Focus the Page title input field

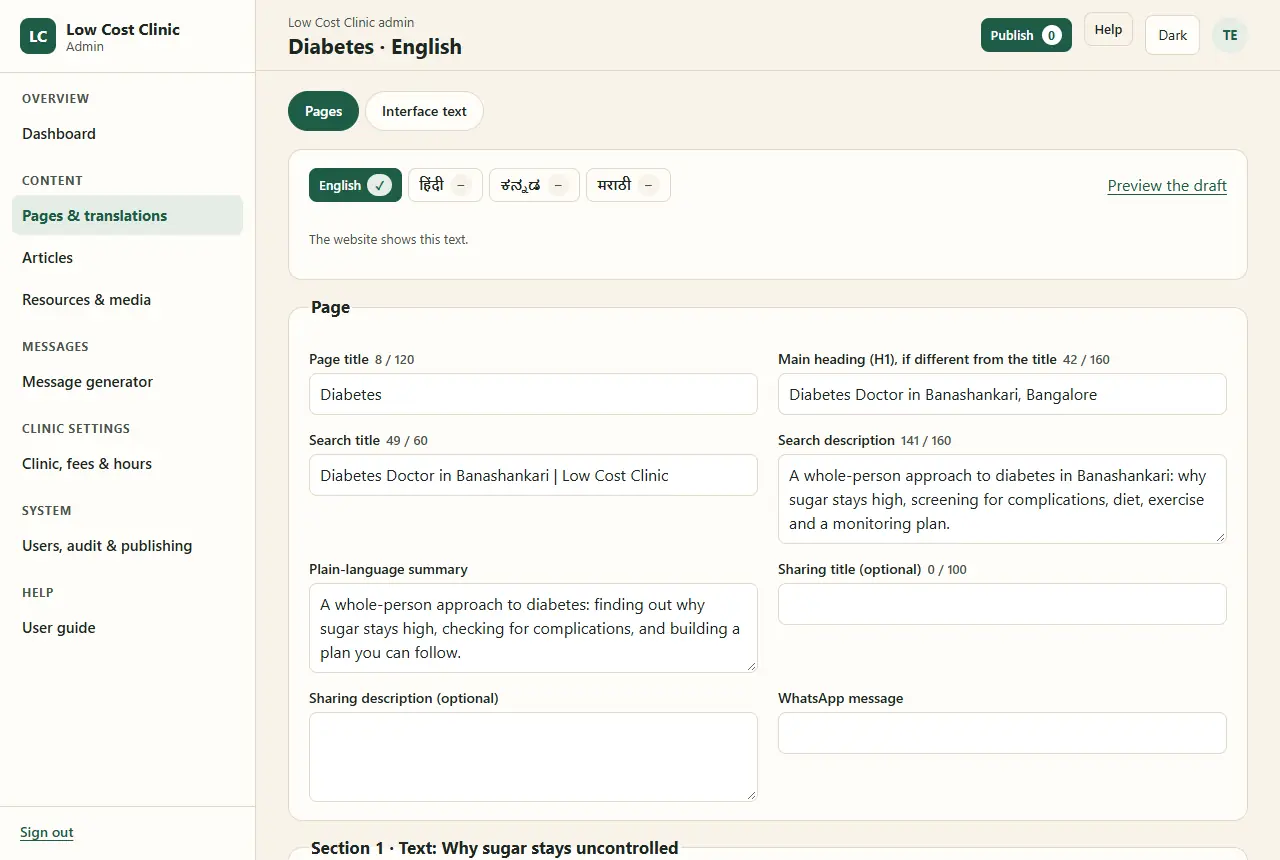(533, 394)
